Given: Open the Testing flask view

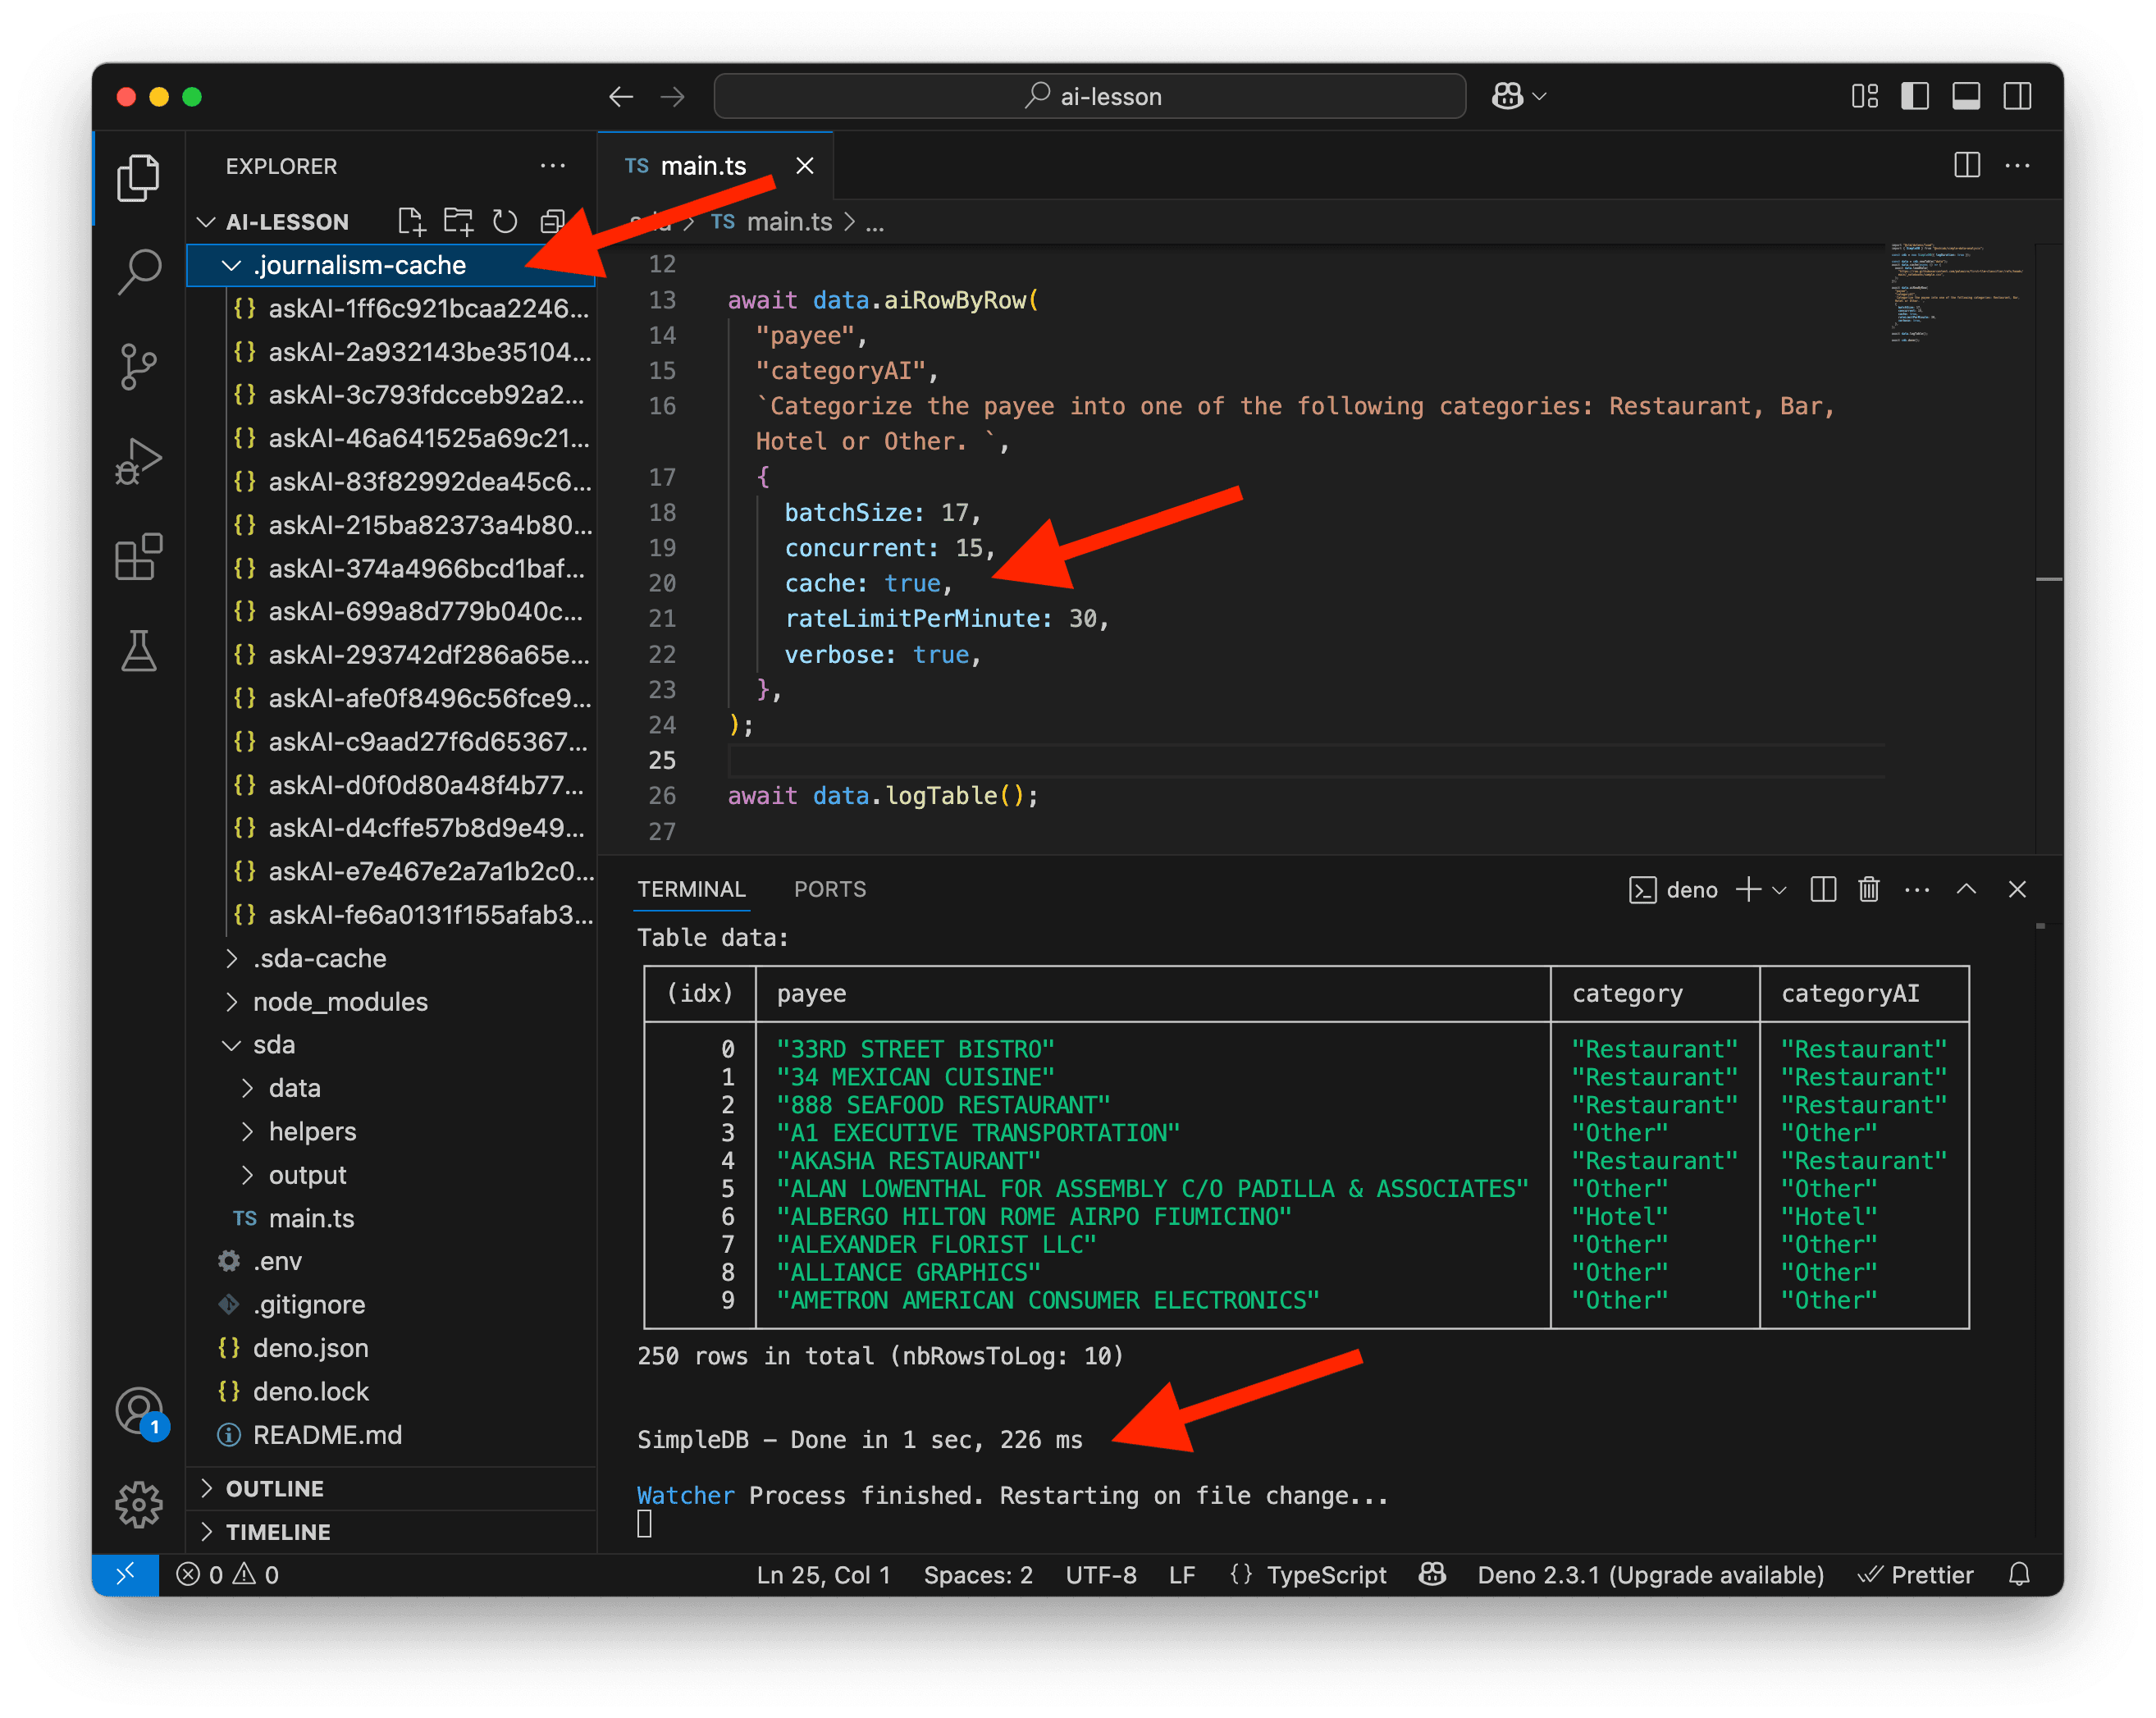Looking at the screenshot, I should coord(138,650).
